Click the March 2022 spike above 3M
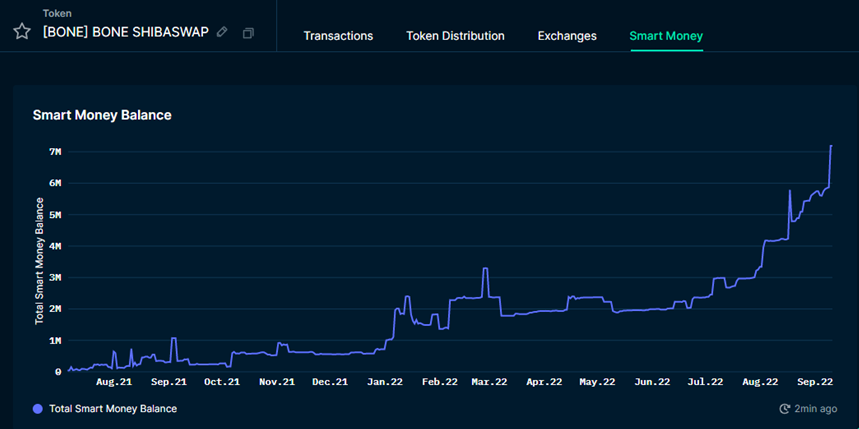 tap(485, 268)
